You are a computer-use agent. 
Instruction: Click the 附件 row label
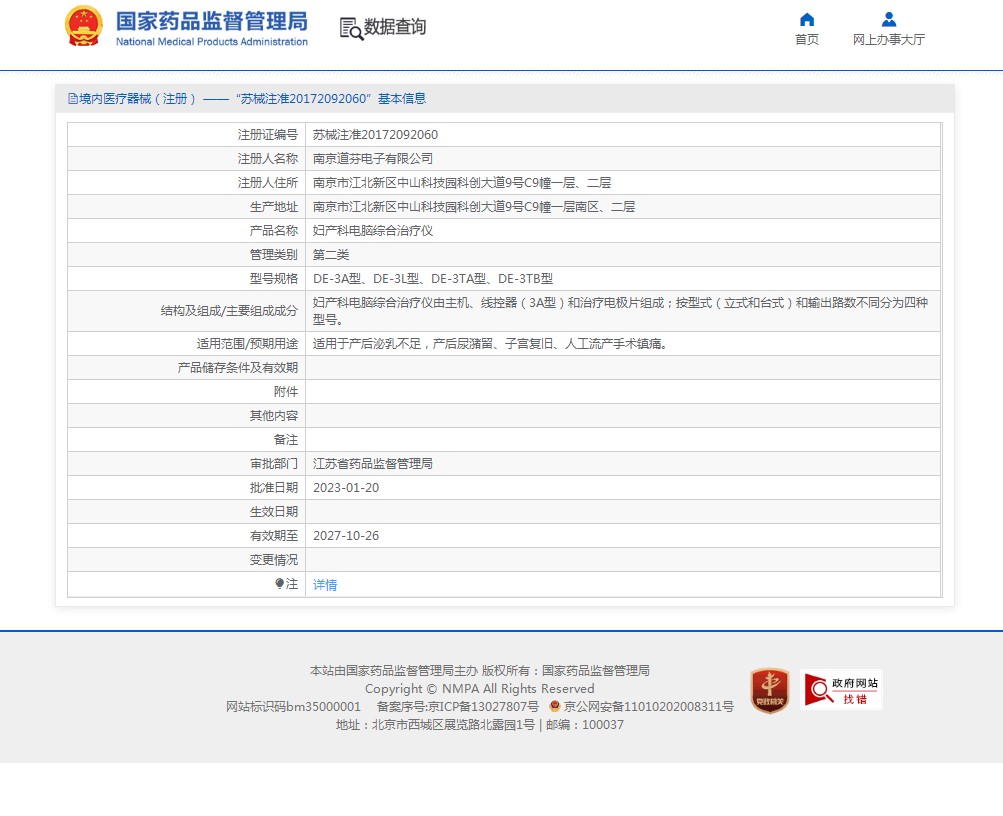pos(286,392)
